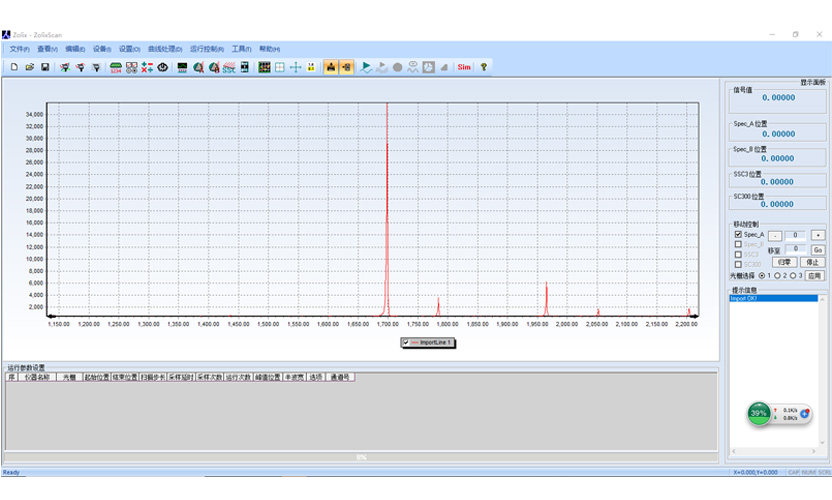
Task: Open the 曲线处理 menu
Action: (x=164, y=49)
